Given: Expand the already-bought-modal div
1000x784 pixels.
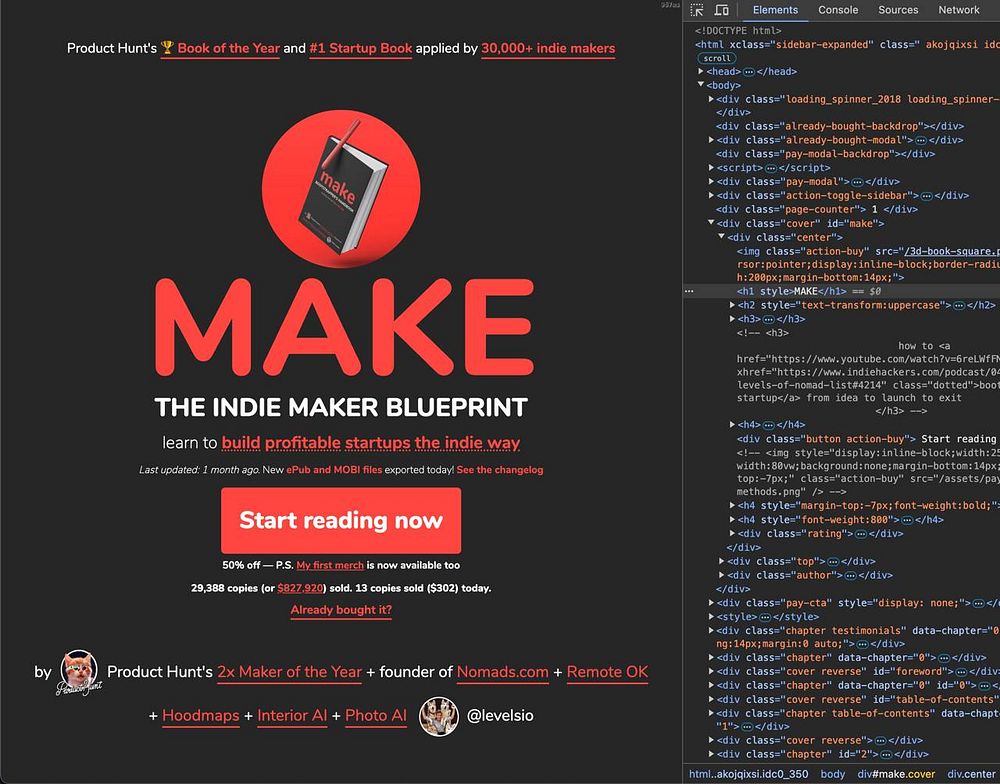Looking at the screenshot, I should [711, 140].
